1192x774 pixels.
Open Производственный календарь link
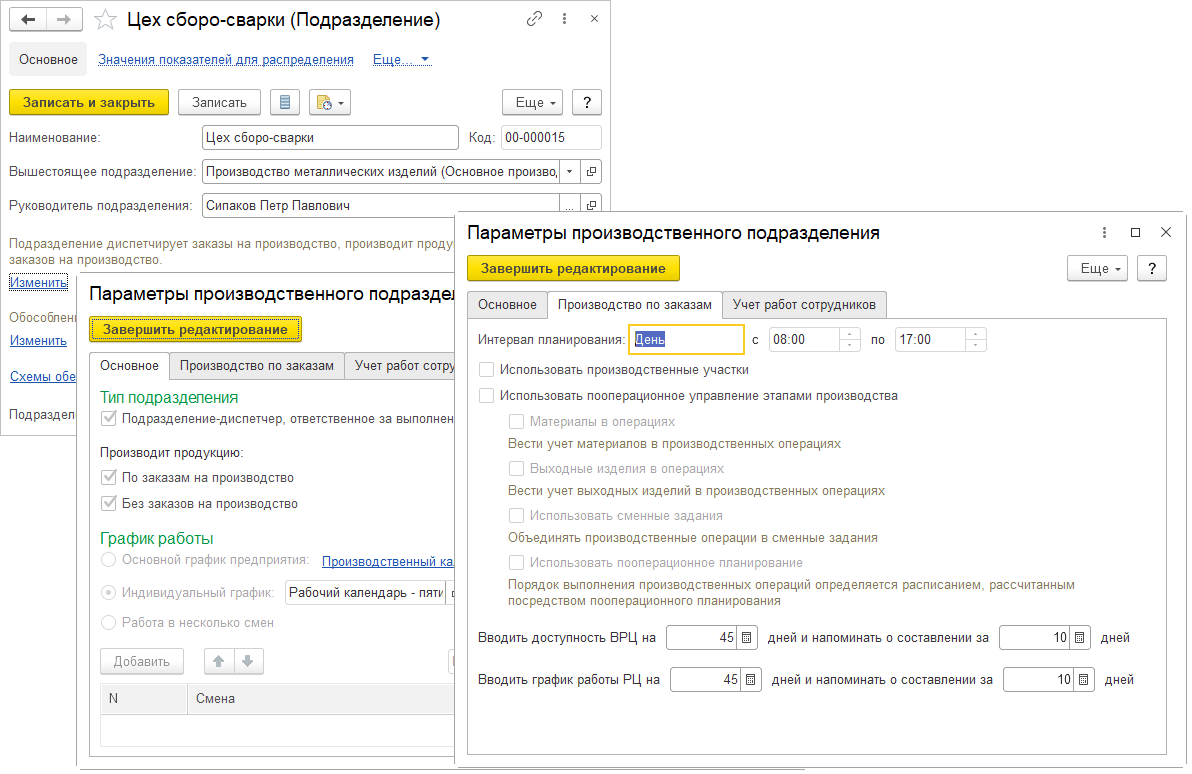pos(388,561)
